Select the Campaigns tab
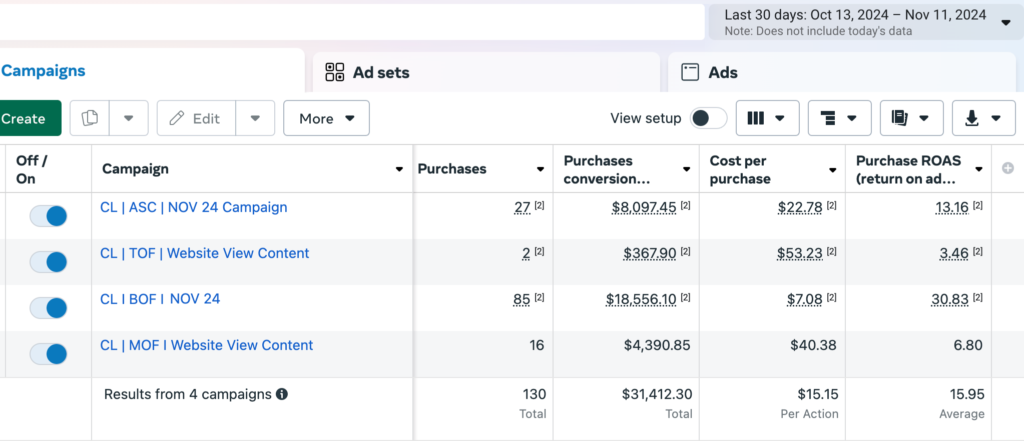This screenshot has height=441, width=1024. point(43,71)
